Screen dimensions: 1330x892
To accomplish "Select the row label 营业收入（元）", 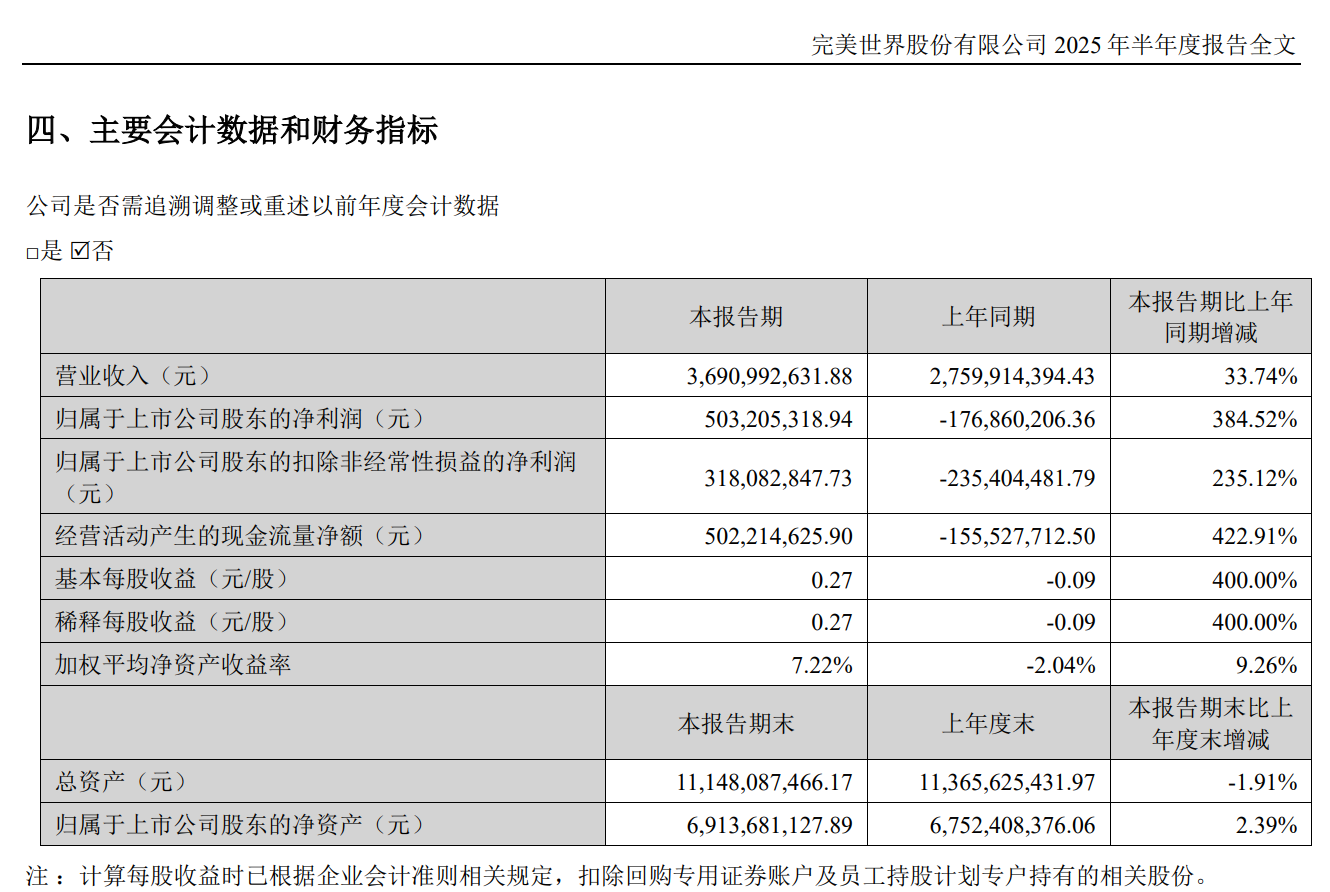I will [x=134, y=376].
